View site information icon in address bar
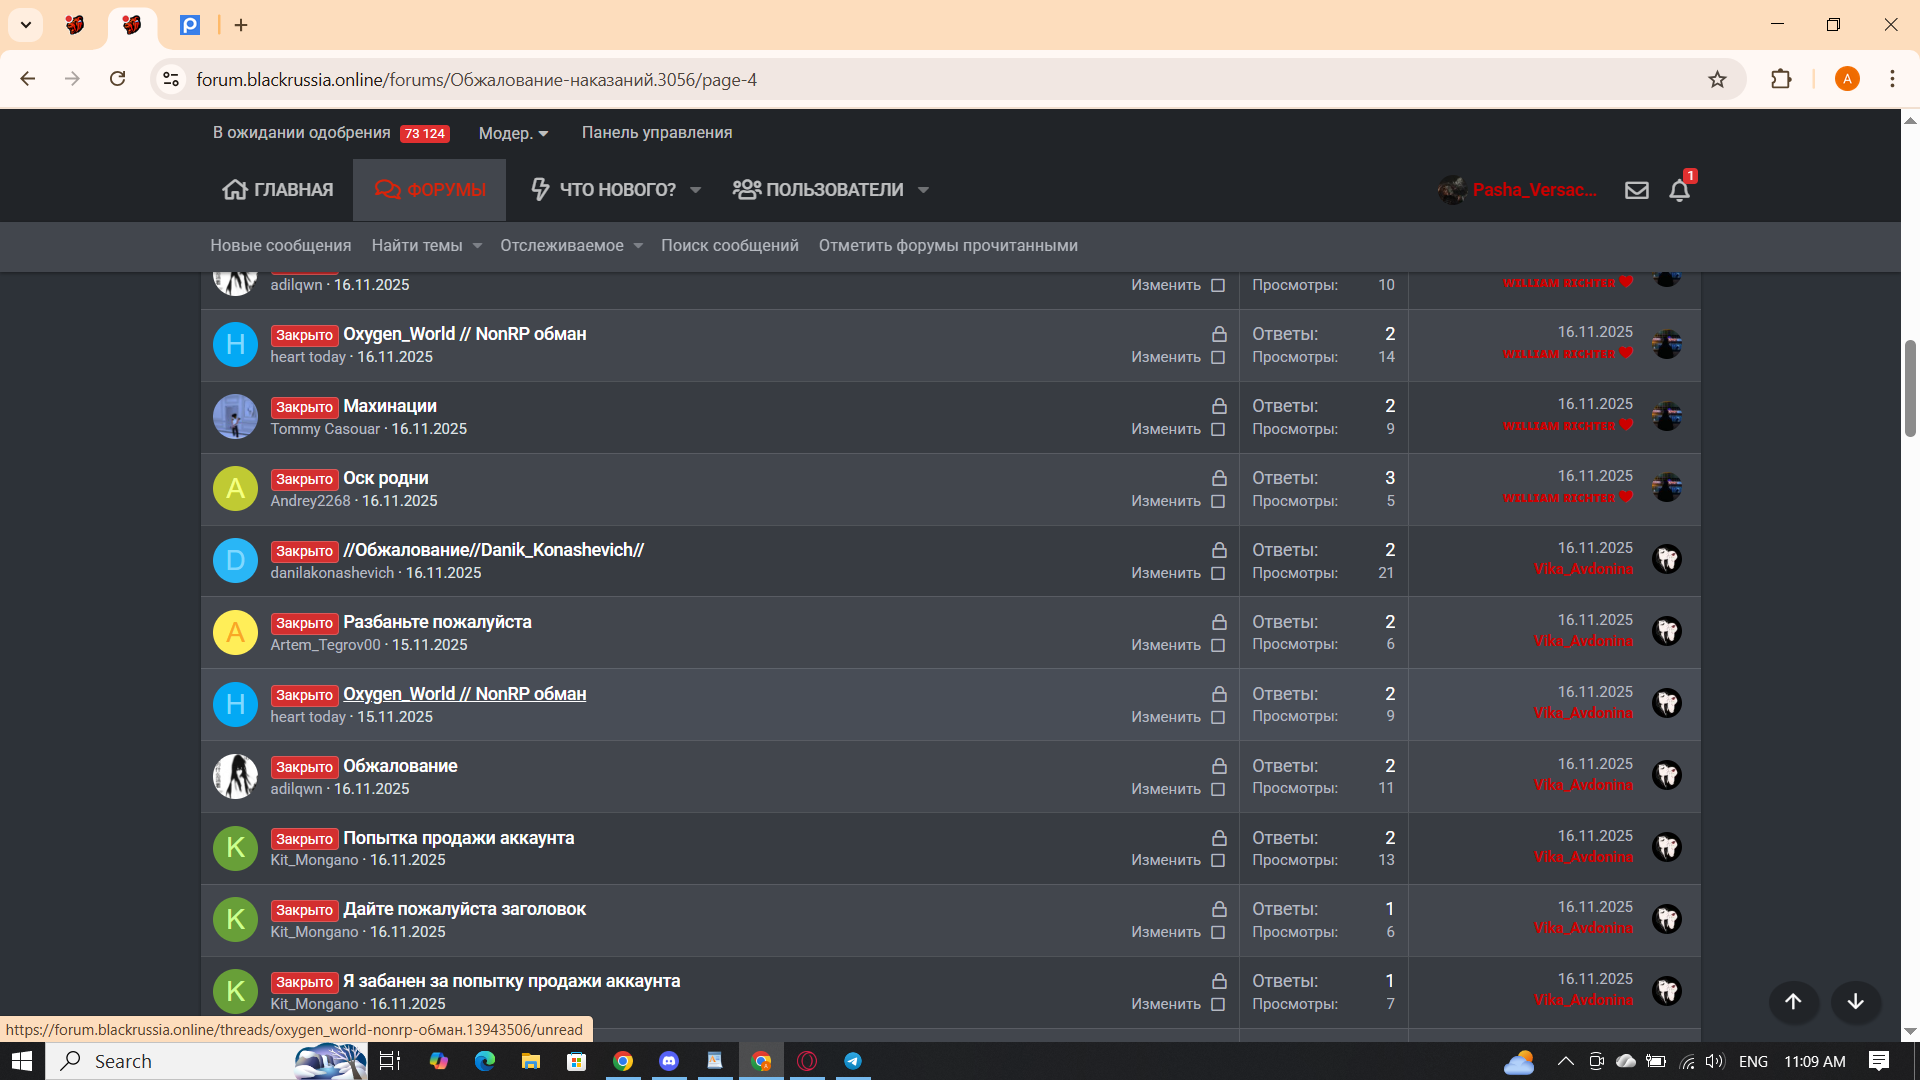1920x1080 pixels. point(171,79)
